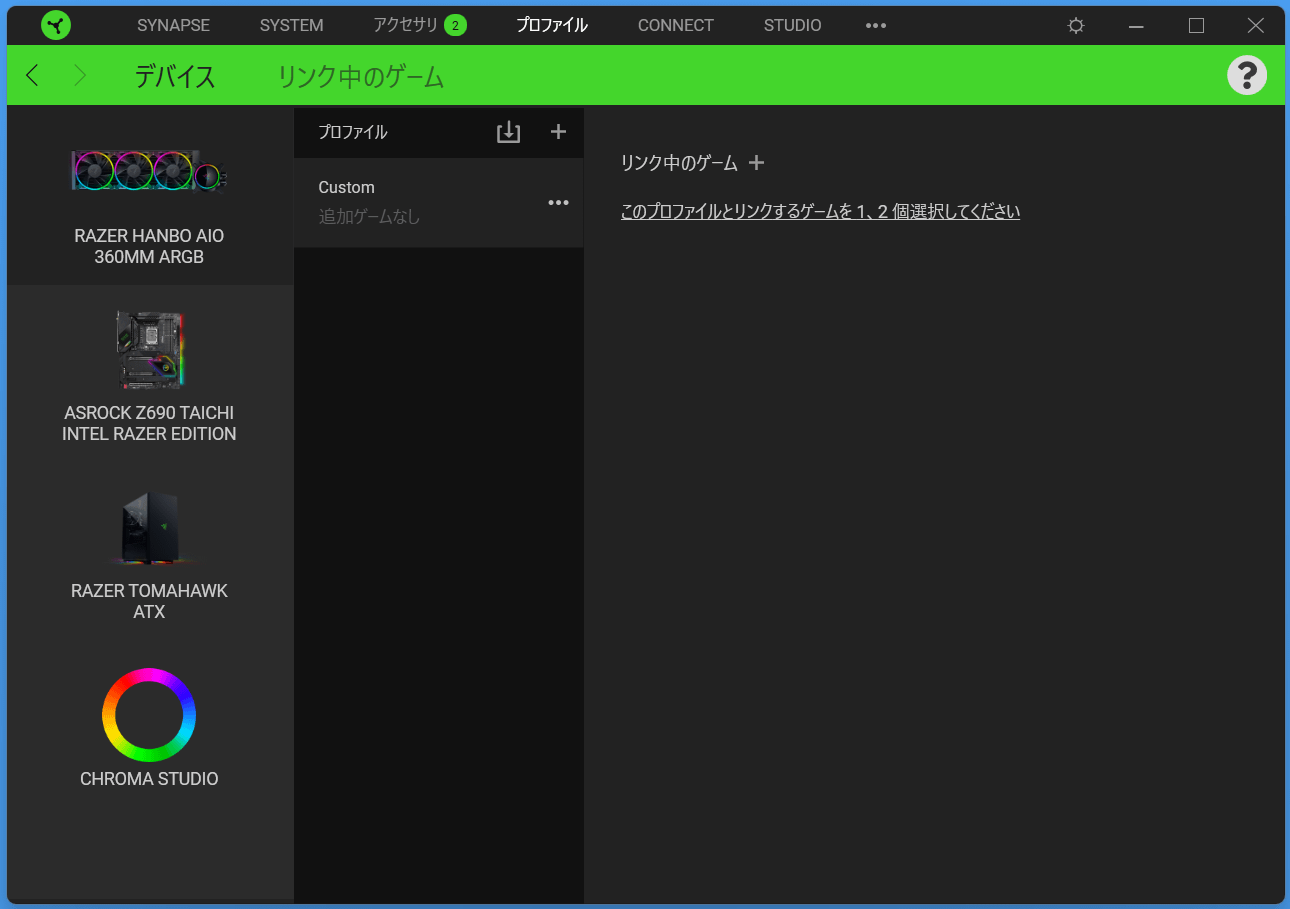Close the Razer Synapse window

(1256, 26)
